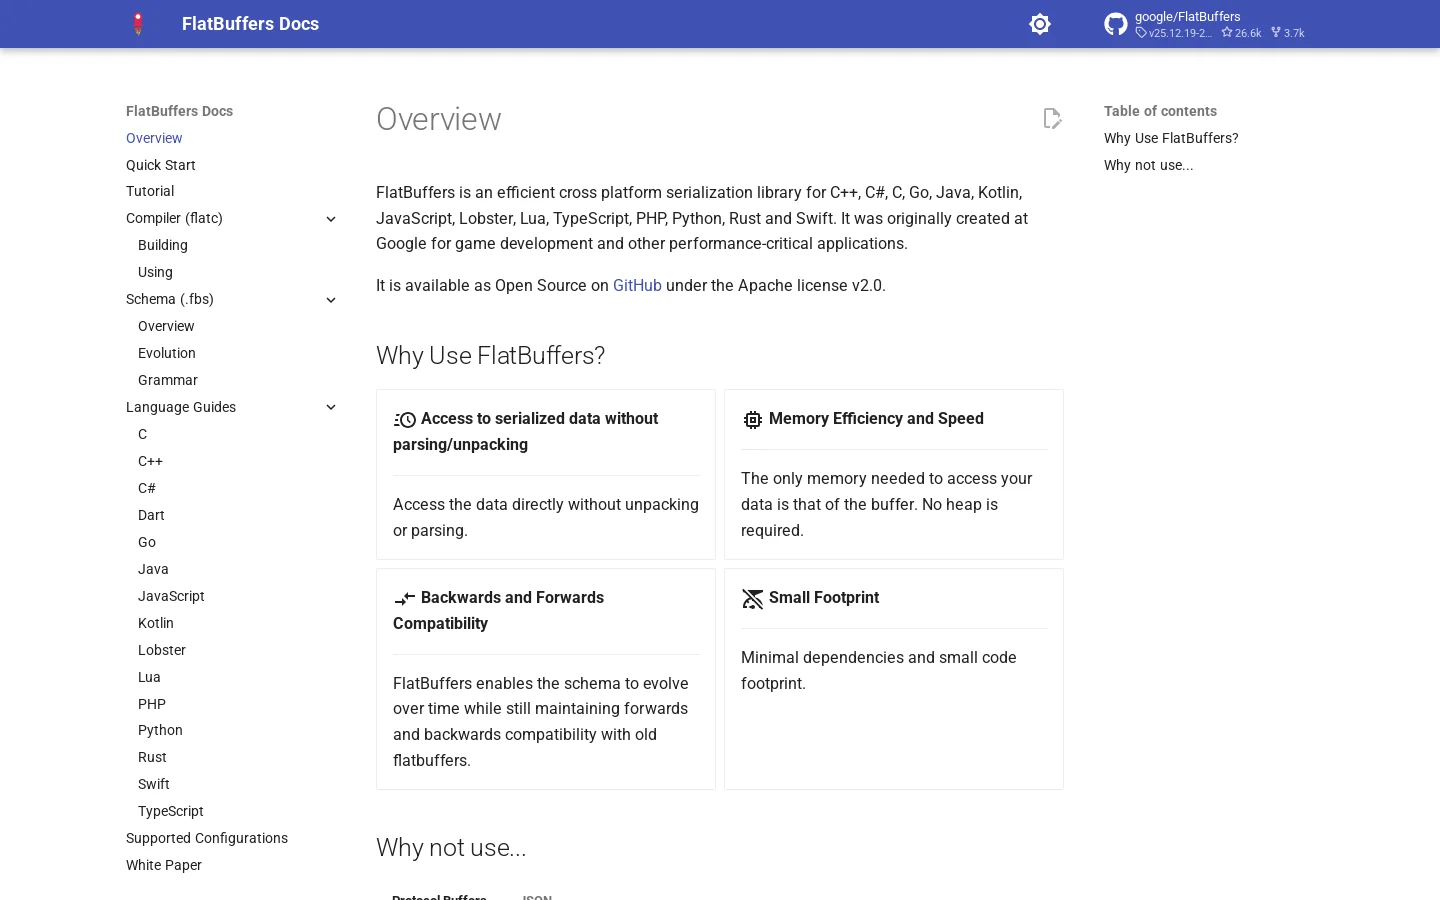The width and height of the screenshot is (1440, 900).
Task: Click the FlatBuffers Docs header title
Action: [250, 24]
